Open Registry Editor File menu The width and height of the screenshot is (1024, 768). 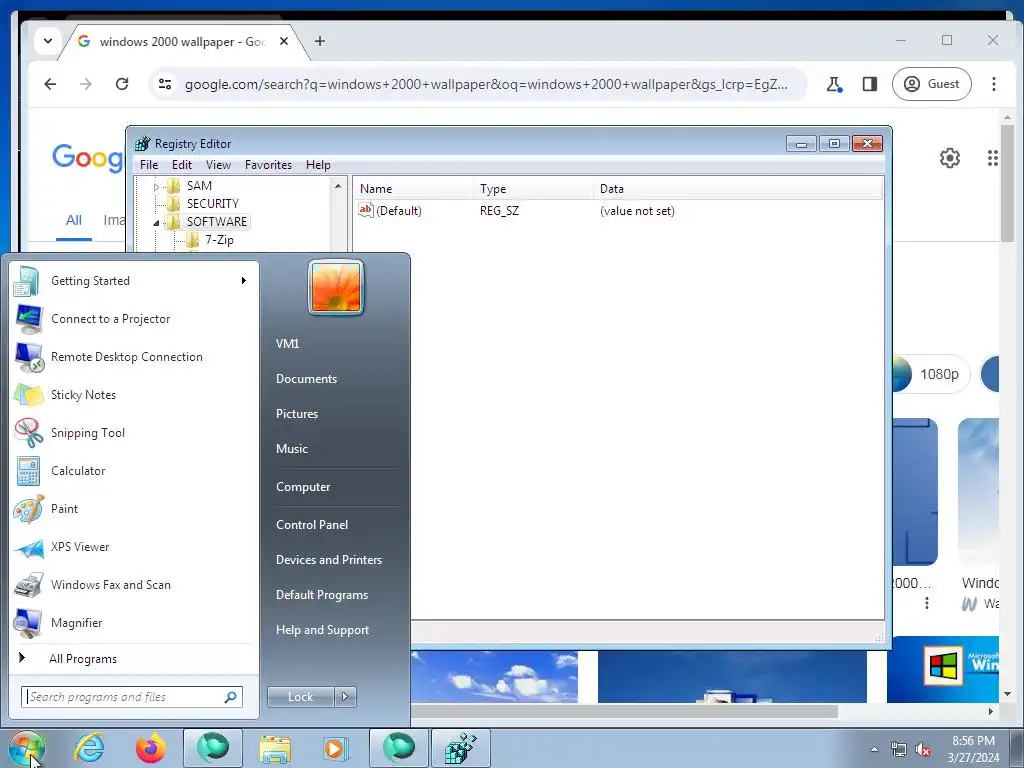(x=149, y=165)
